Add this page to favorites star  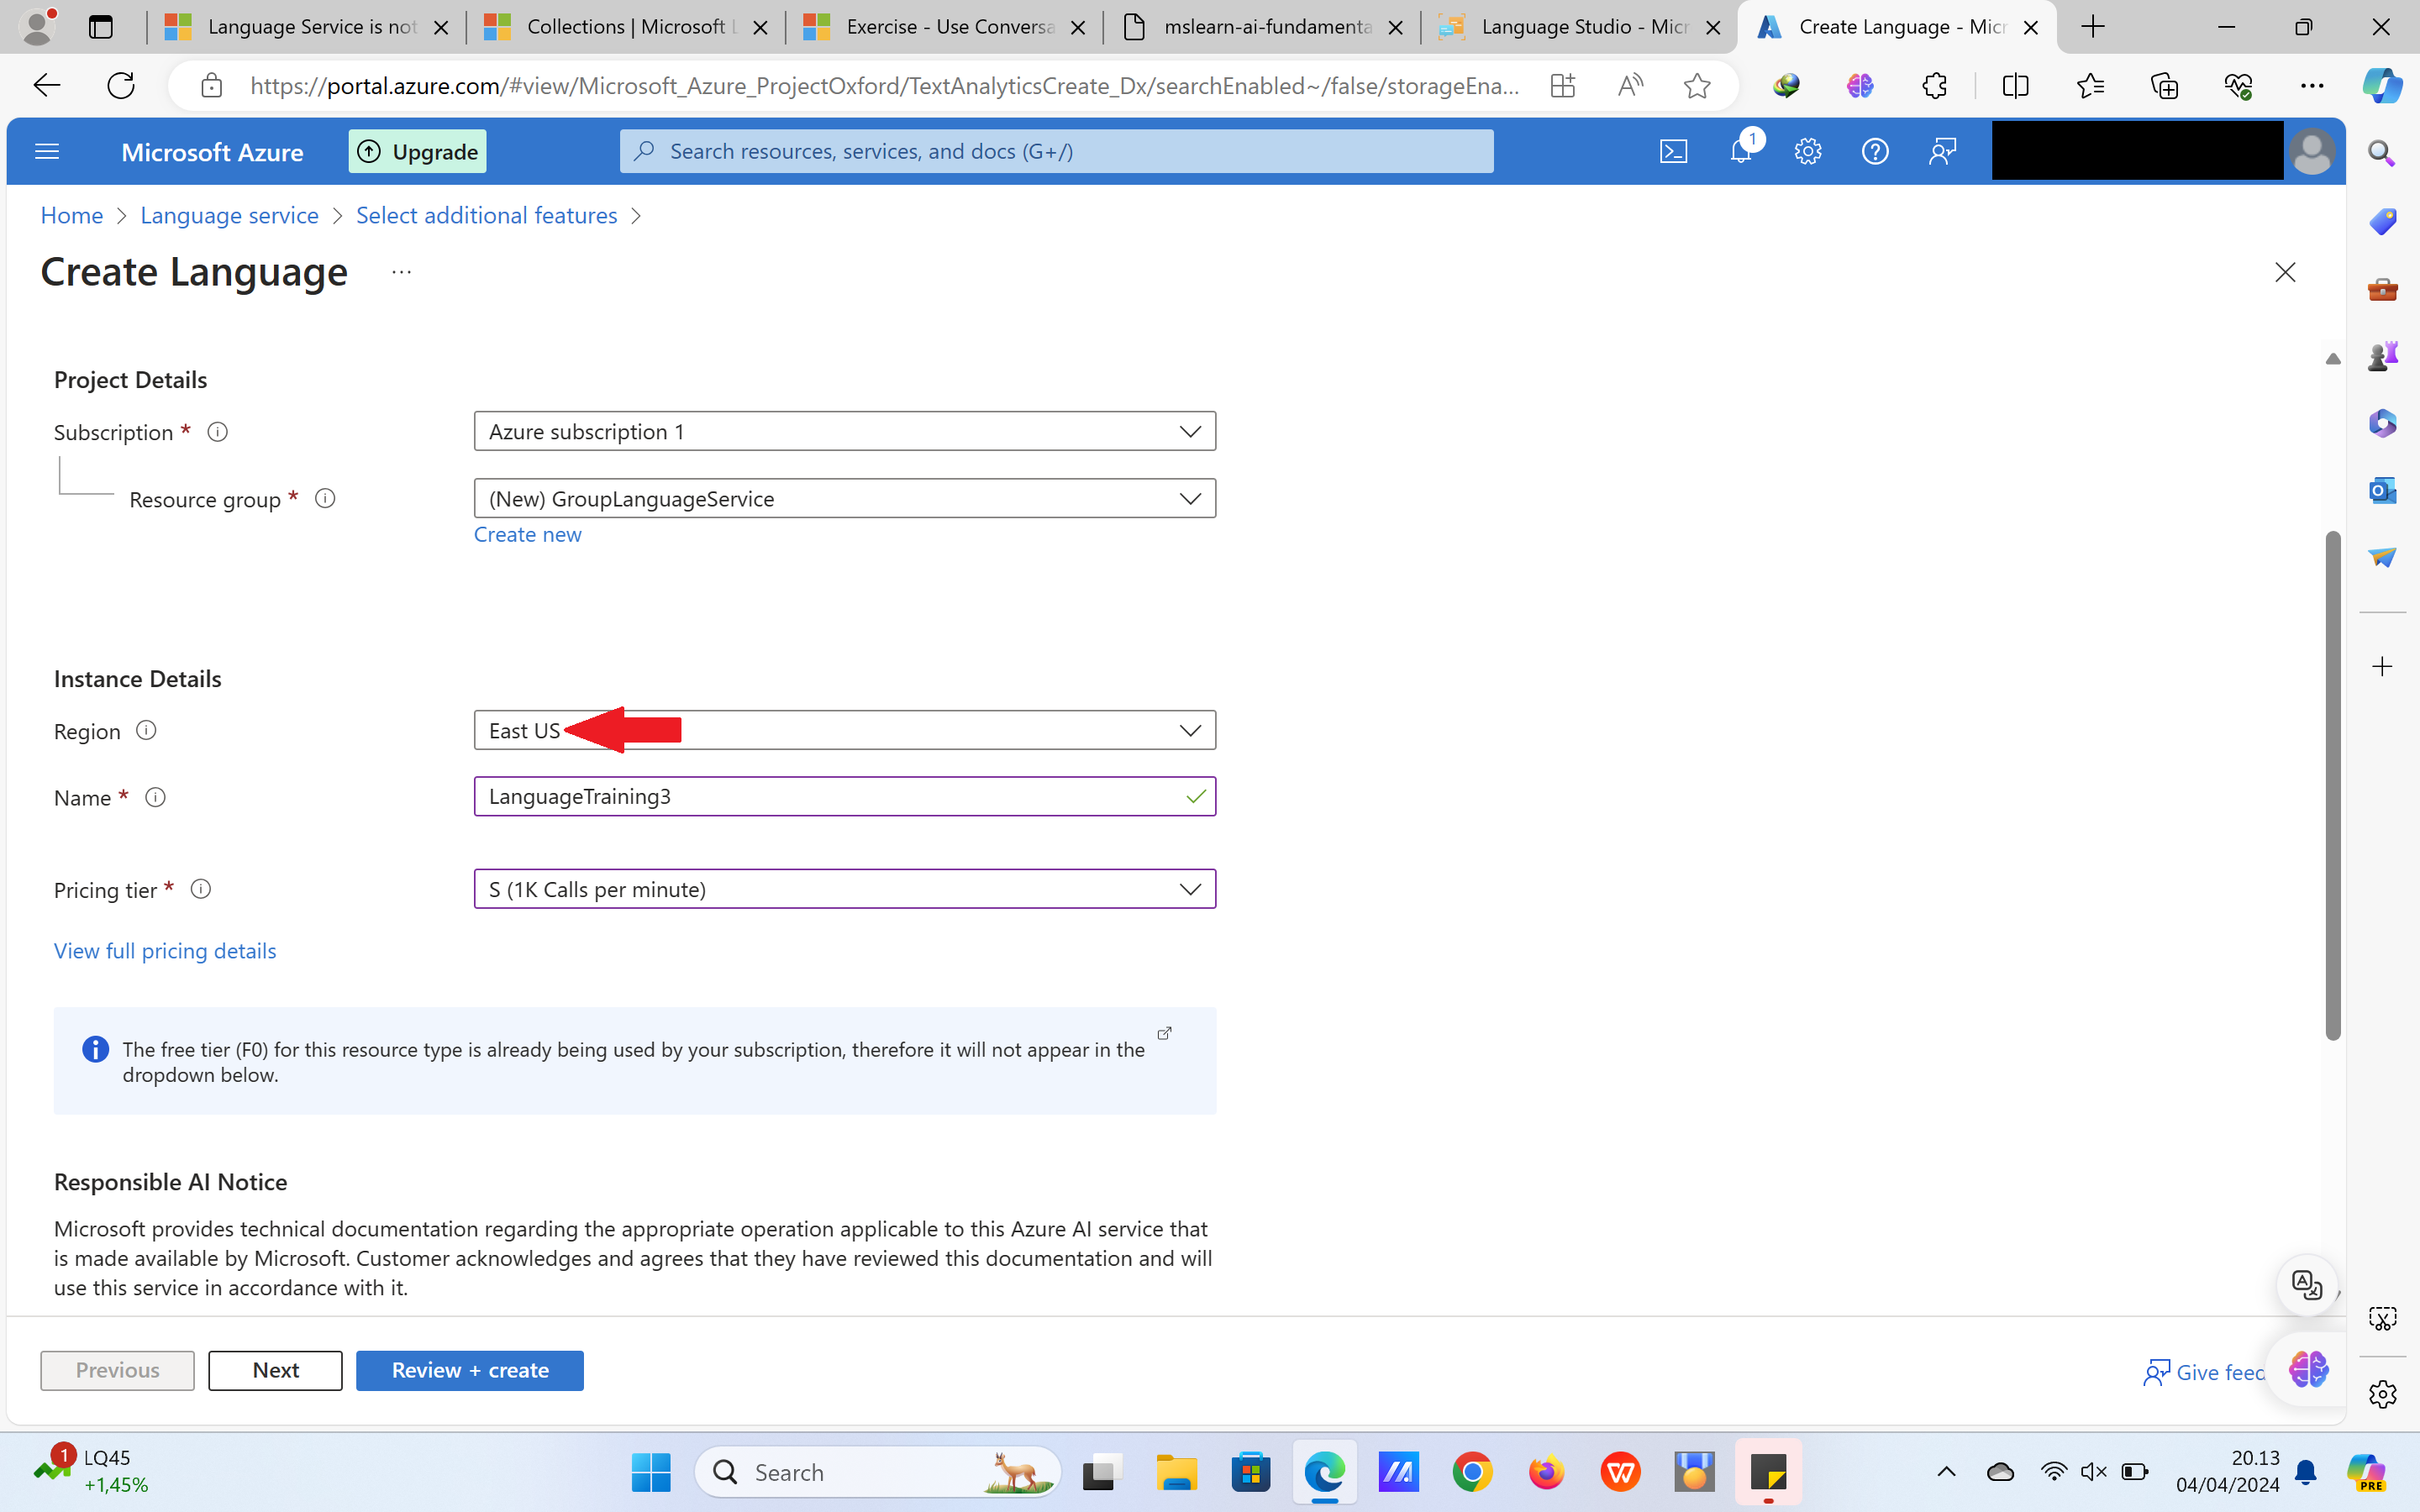click(x=1696, y=86)
